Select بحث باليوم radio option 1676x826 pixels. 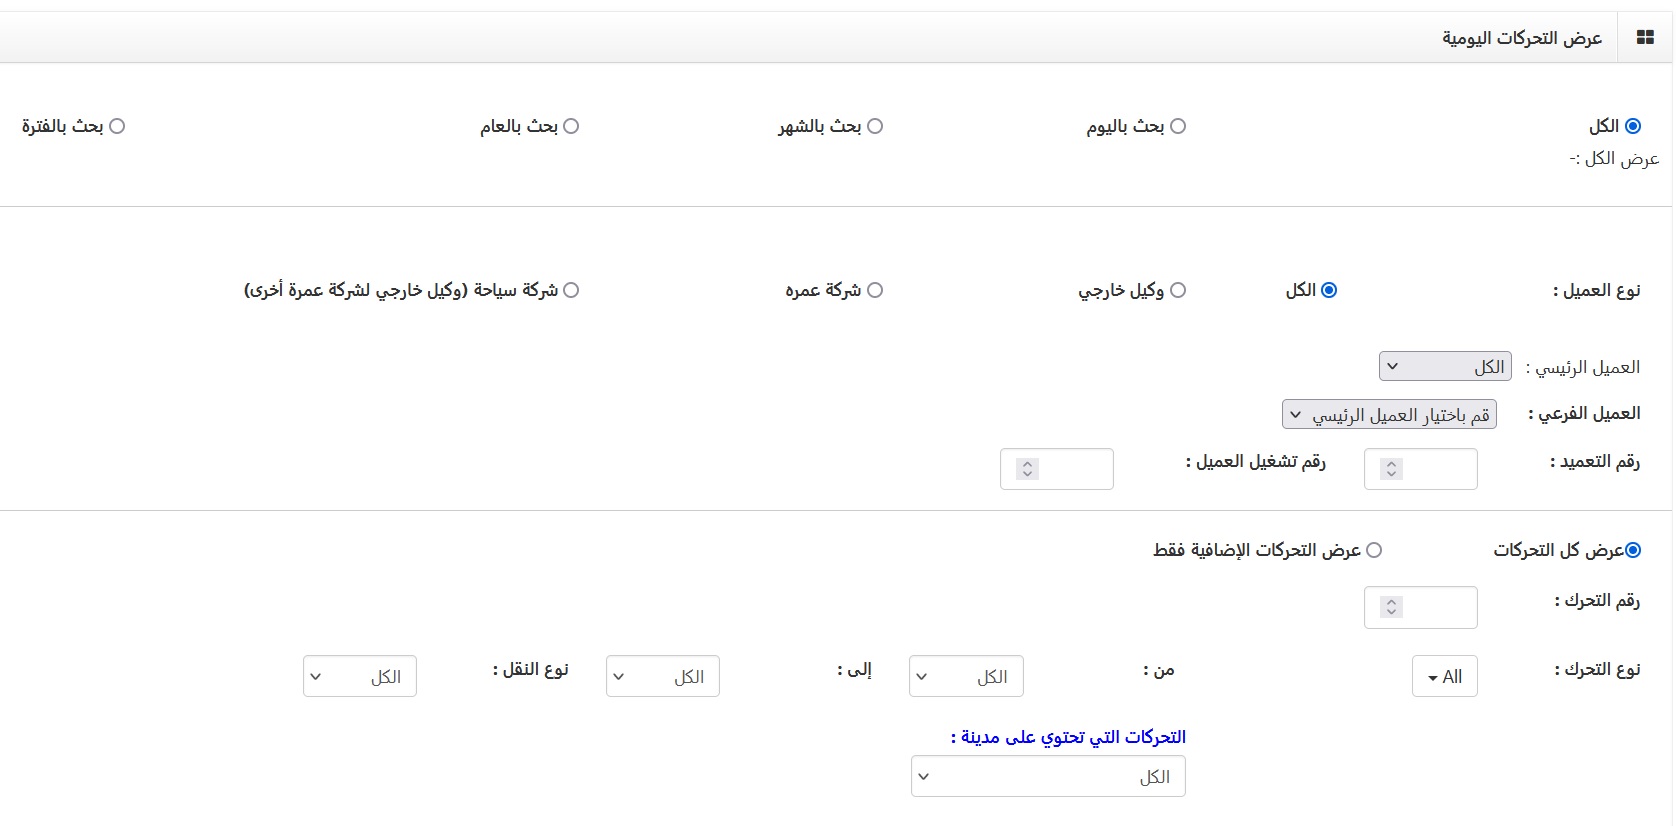click(x=1178, y=126)
